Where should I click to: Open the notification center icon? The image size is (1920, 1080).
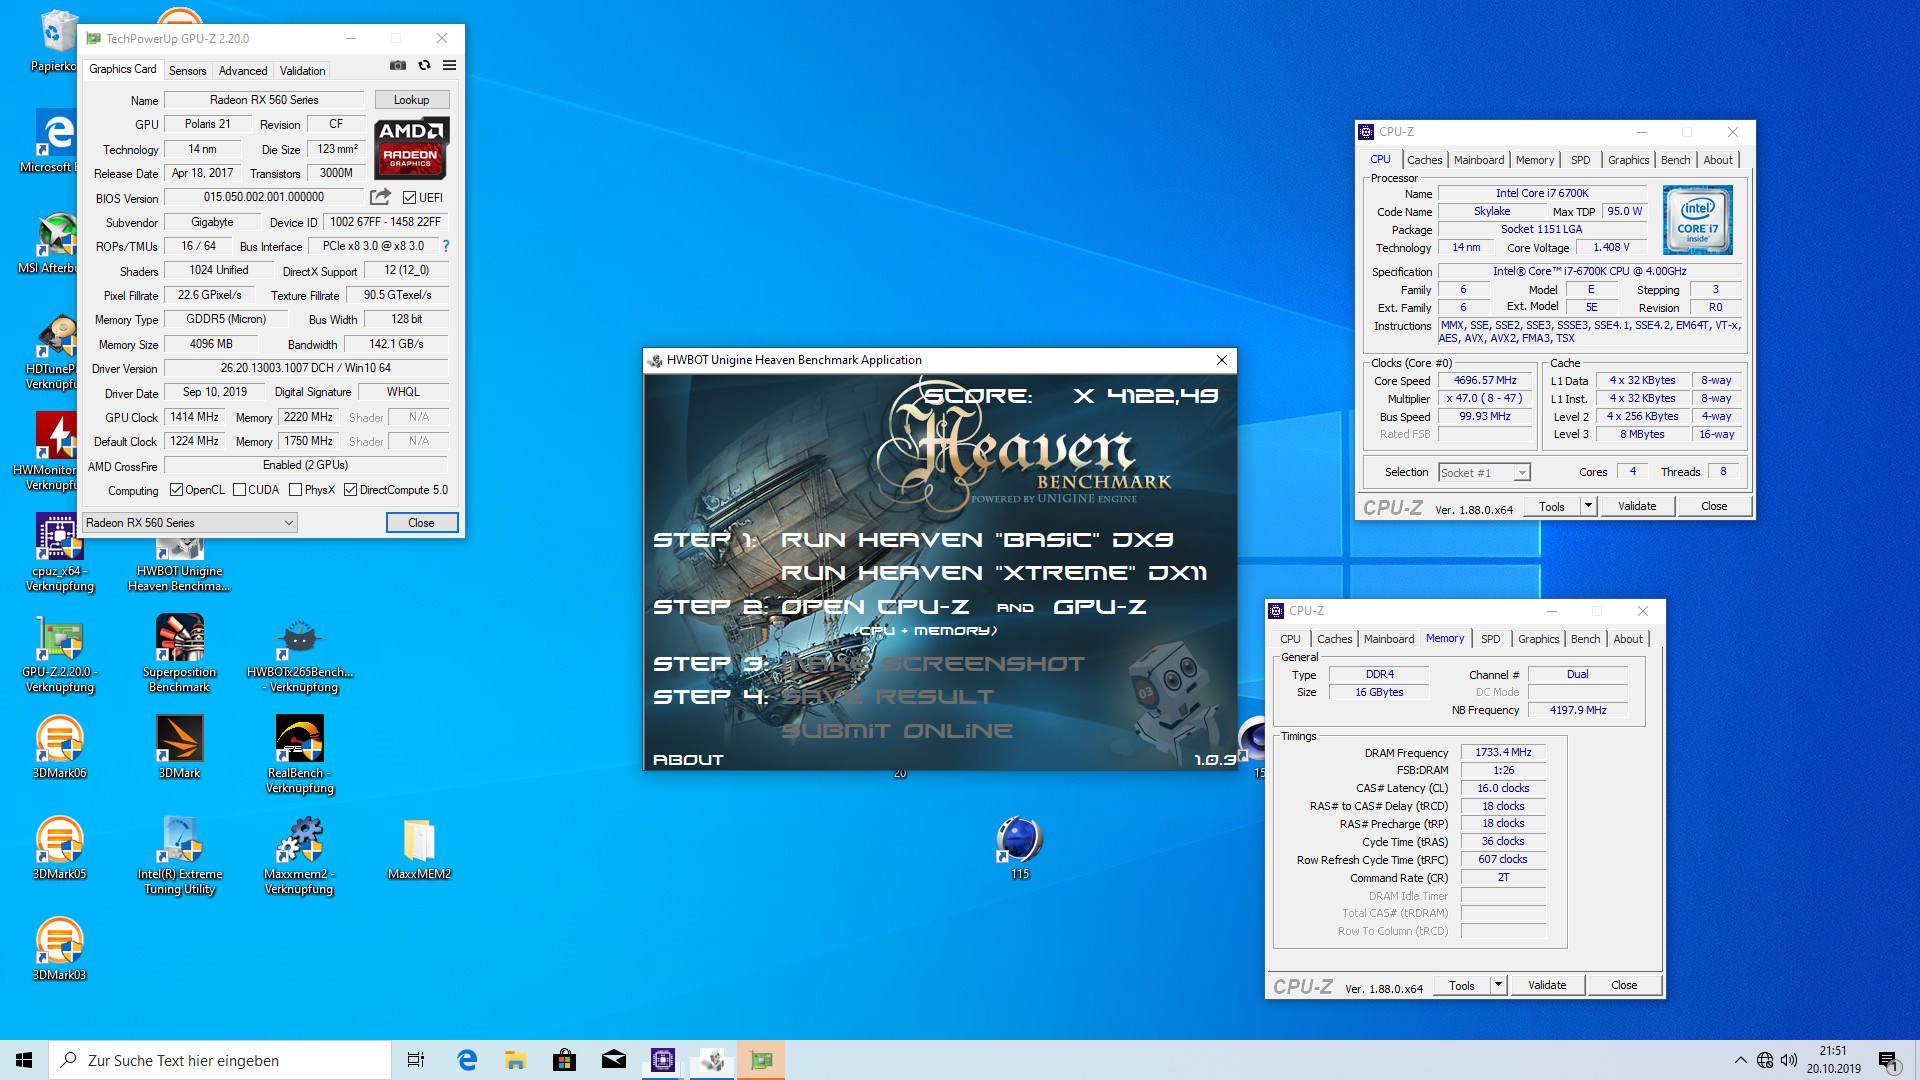[x=1888, y=1060]
